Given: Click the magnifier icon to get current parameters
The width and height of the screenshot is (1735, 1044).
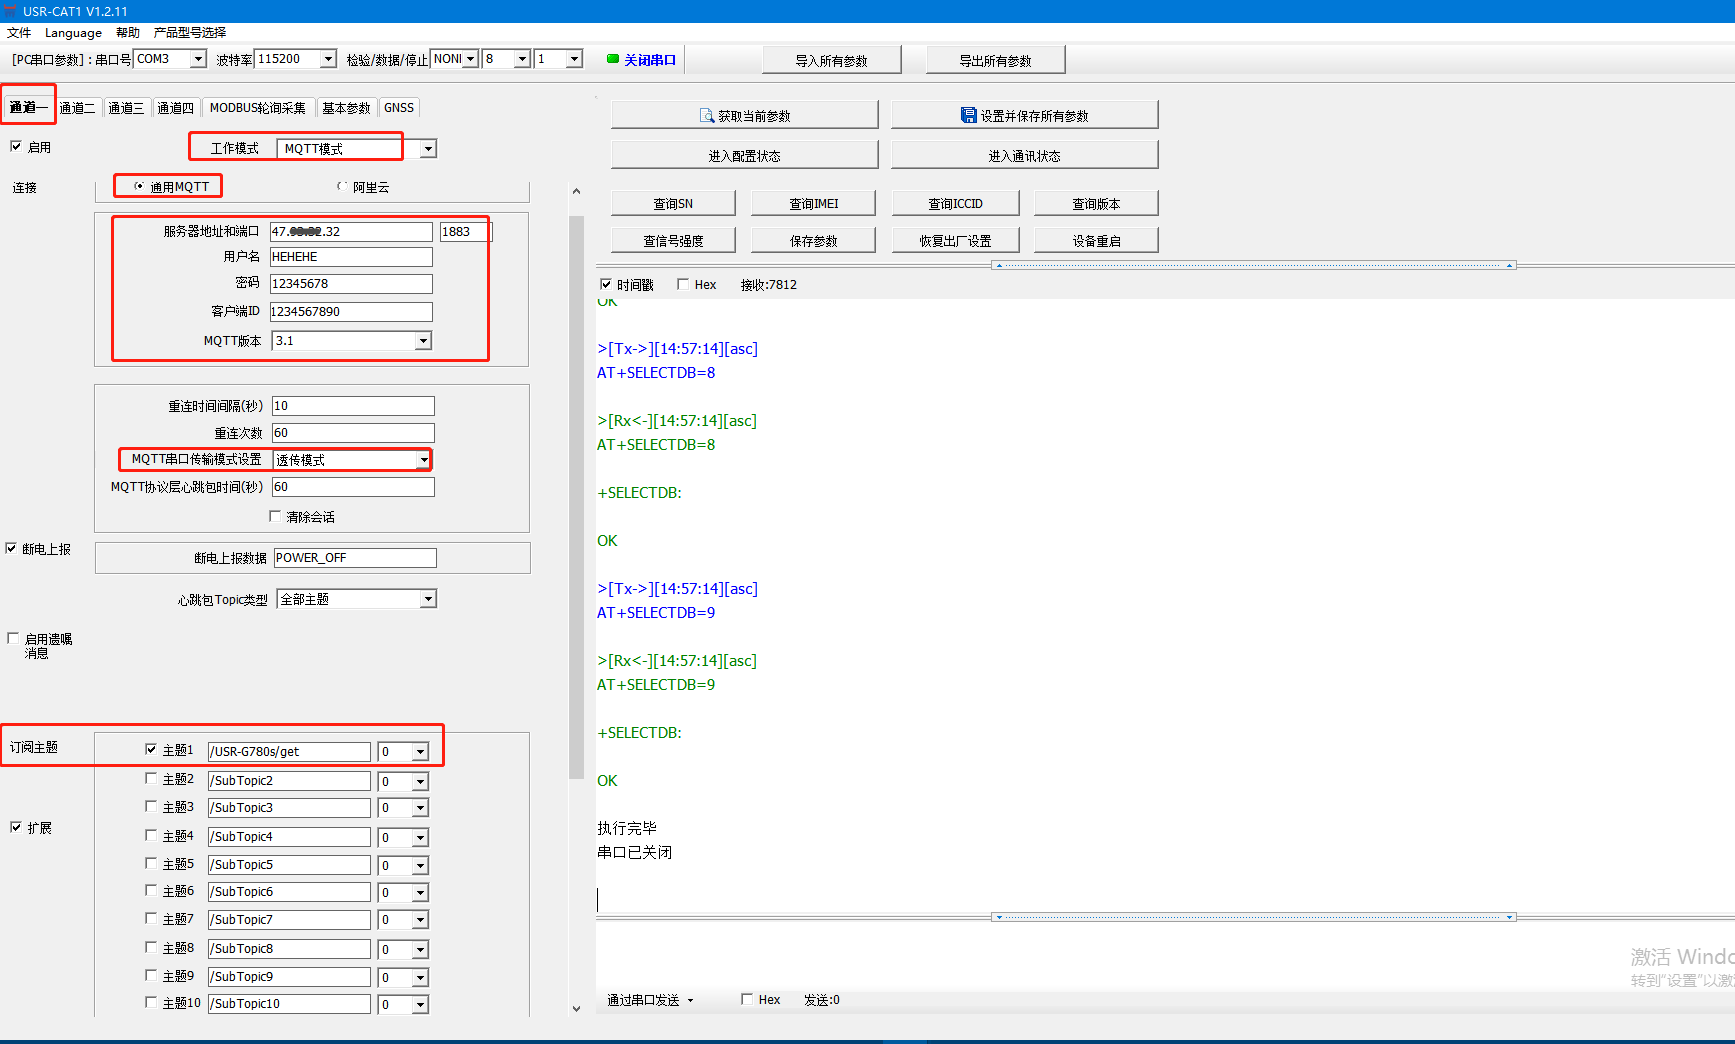Looking at the screenshot, I should tap(706, 116).
